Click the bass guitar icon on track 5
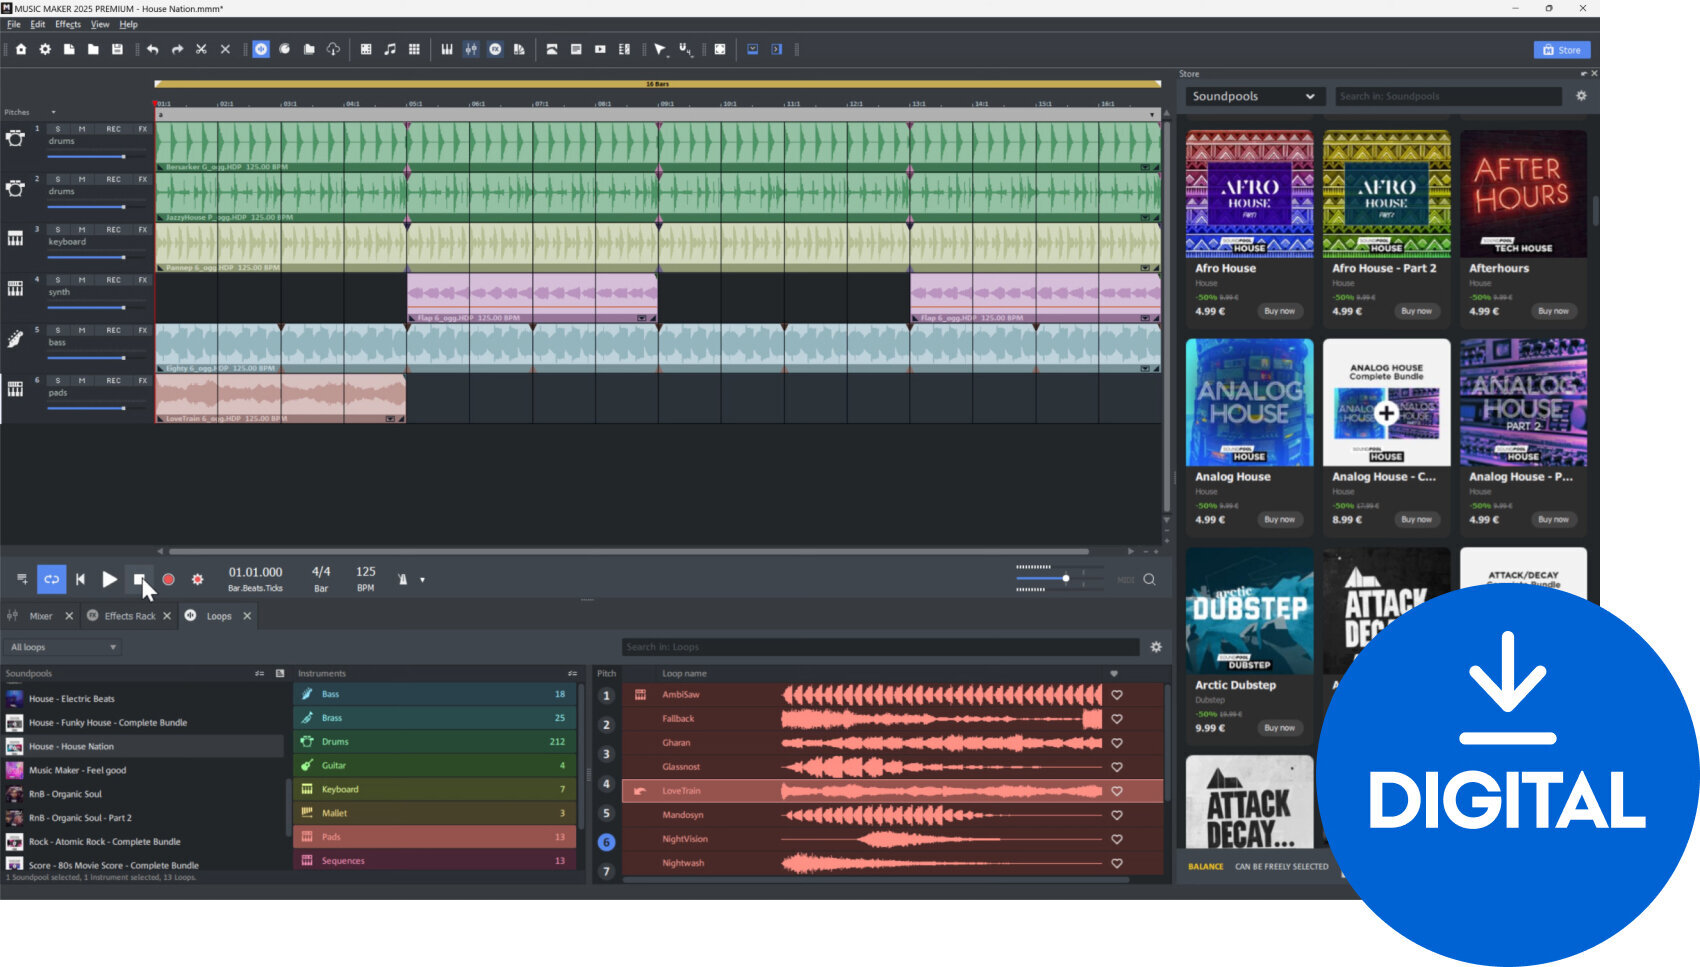The height and width of the screenshot is (967, 1700). coord(14,339)
